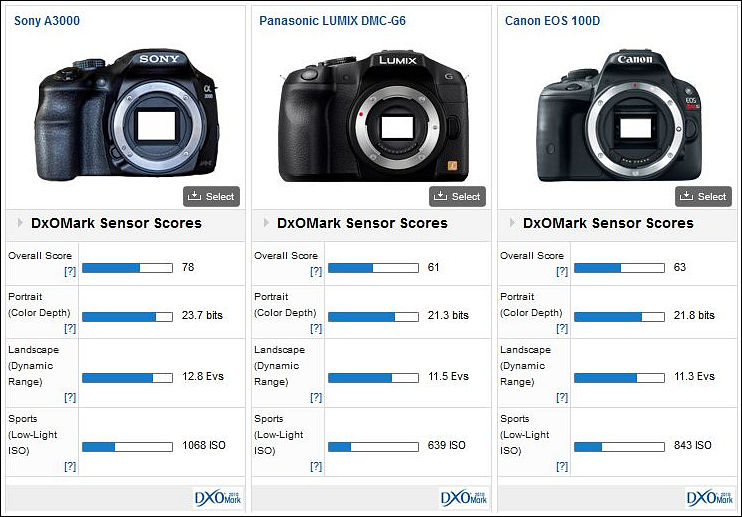Collapse Canon DxOMark Sensor Scores section
This screenshot has width=742, height=517.
coord(512,223)
